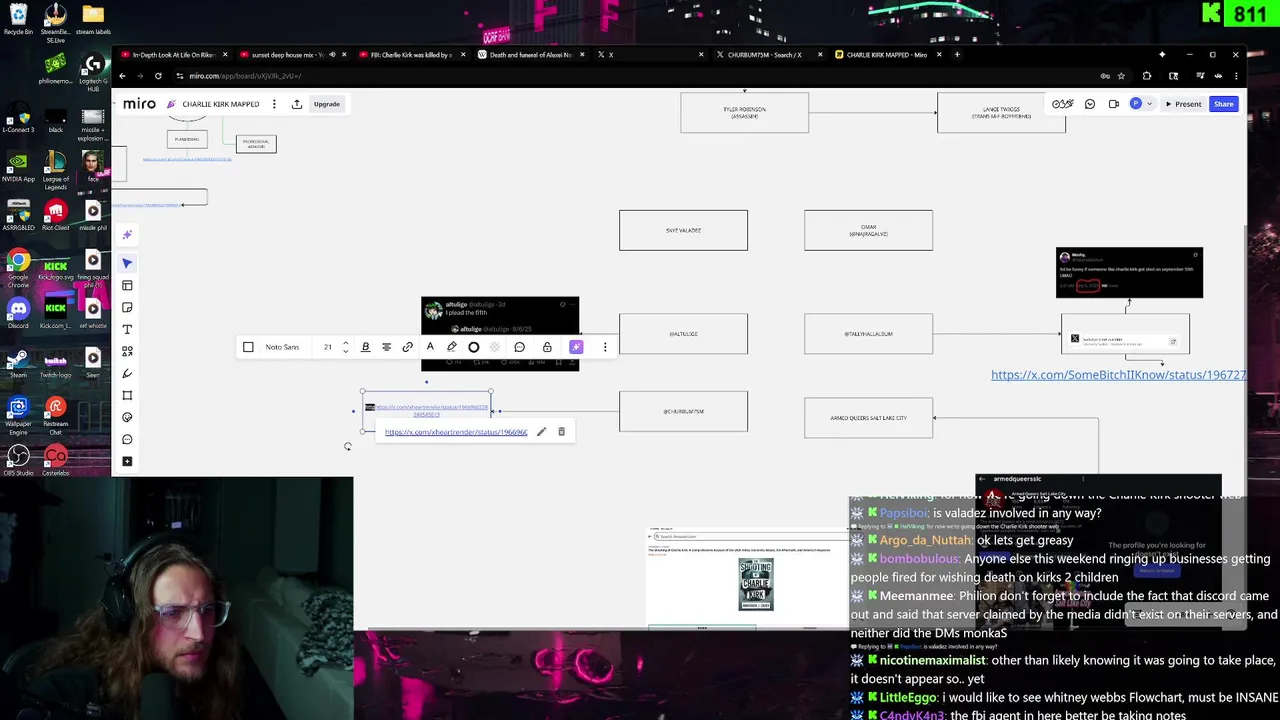Open the xheartrender status link in popup
This screenshot has height=720, width=1280.
click(456, 432)
